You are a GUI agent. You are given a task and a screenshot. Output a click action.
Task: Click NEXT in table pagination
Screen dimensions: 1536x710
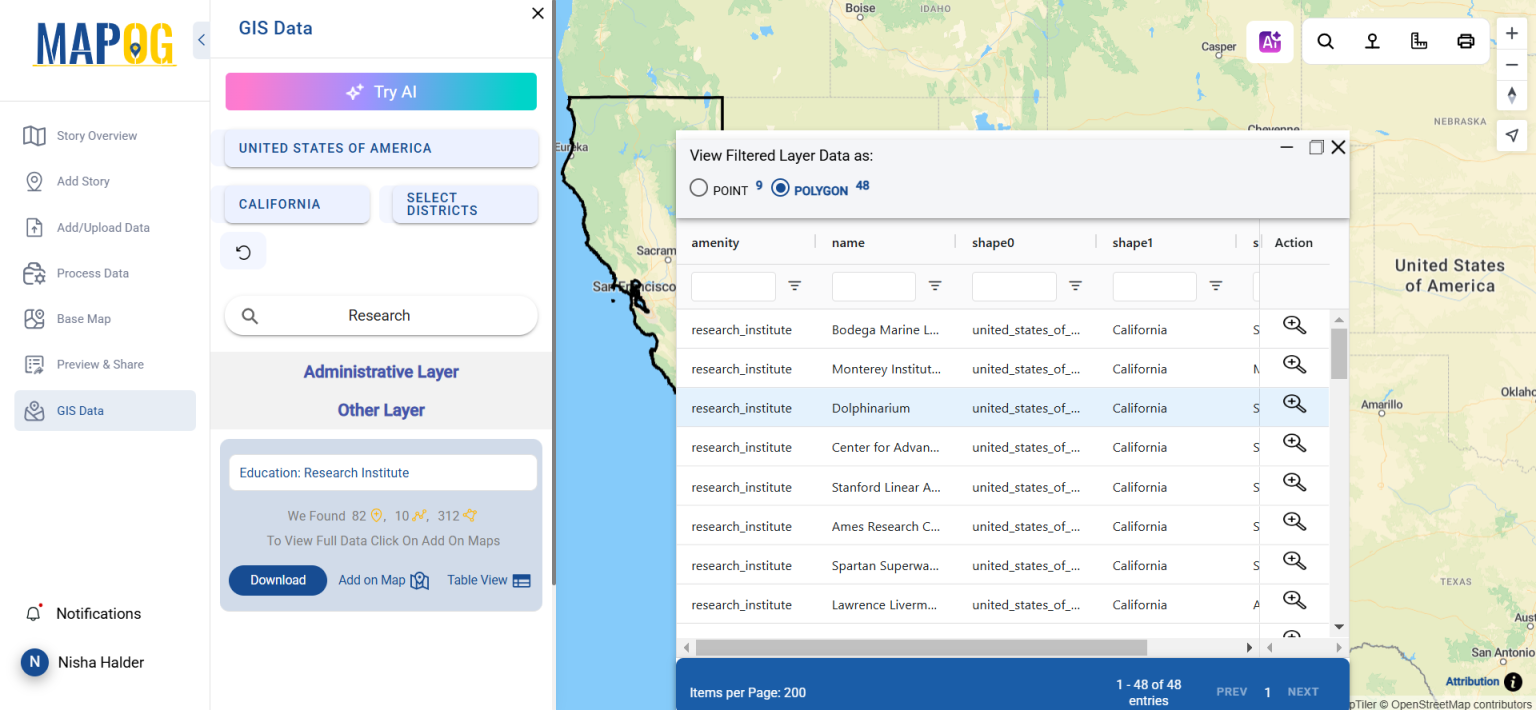(1303, 691)
